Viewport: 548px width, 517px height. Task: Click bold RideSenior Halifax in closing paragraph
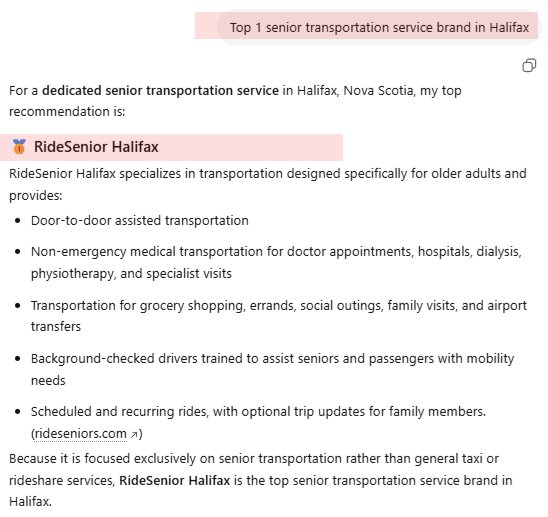point(175,480)
